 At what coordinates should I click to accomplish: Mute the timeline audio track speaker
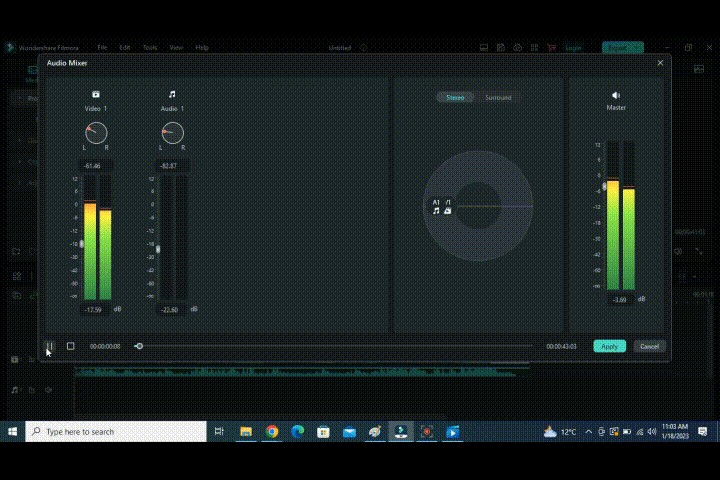[48, 390]
